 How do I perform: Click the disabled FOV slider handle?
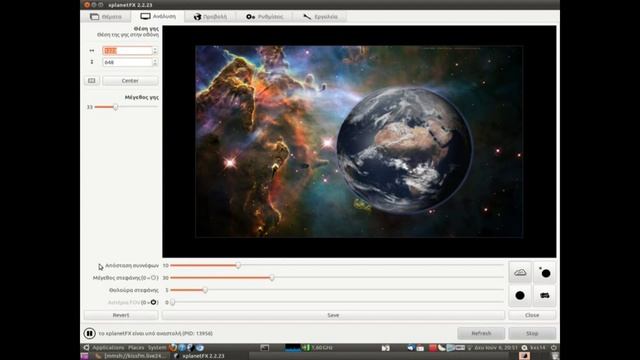[x=173, y=302]
